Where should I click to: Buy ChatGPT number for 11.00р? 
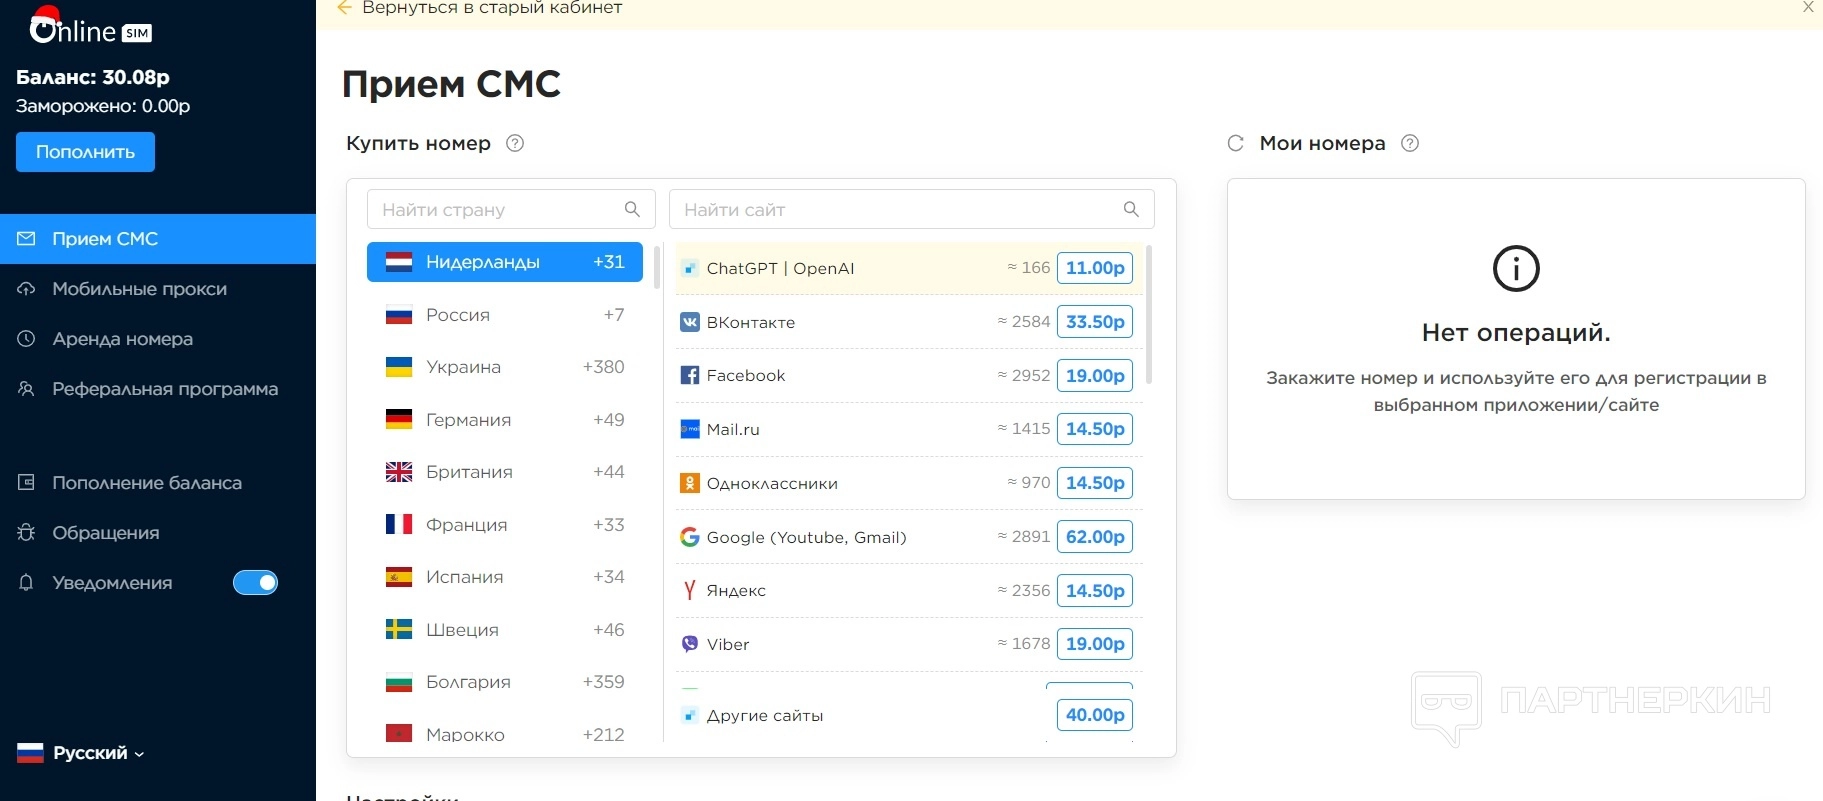tap(1095, 268)
